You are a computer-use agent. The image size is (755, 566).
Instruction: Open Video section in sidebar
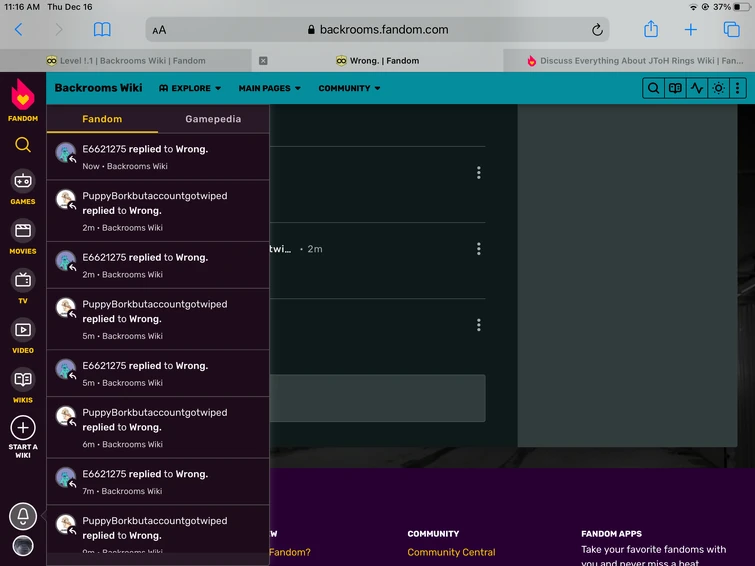pos(23,336)
